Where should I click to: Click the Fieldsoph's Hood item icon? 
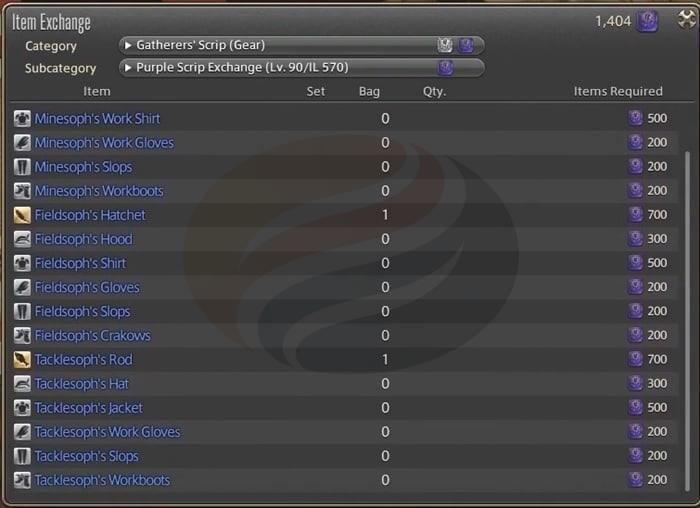point(22,239)
